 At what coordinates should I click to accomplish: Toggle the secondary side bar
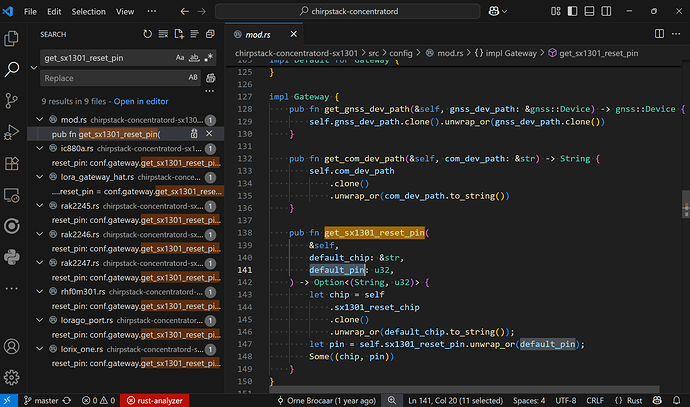pyautogui.click(x=606, y=11)
